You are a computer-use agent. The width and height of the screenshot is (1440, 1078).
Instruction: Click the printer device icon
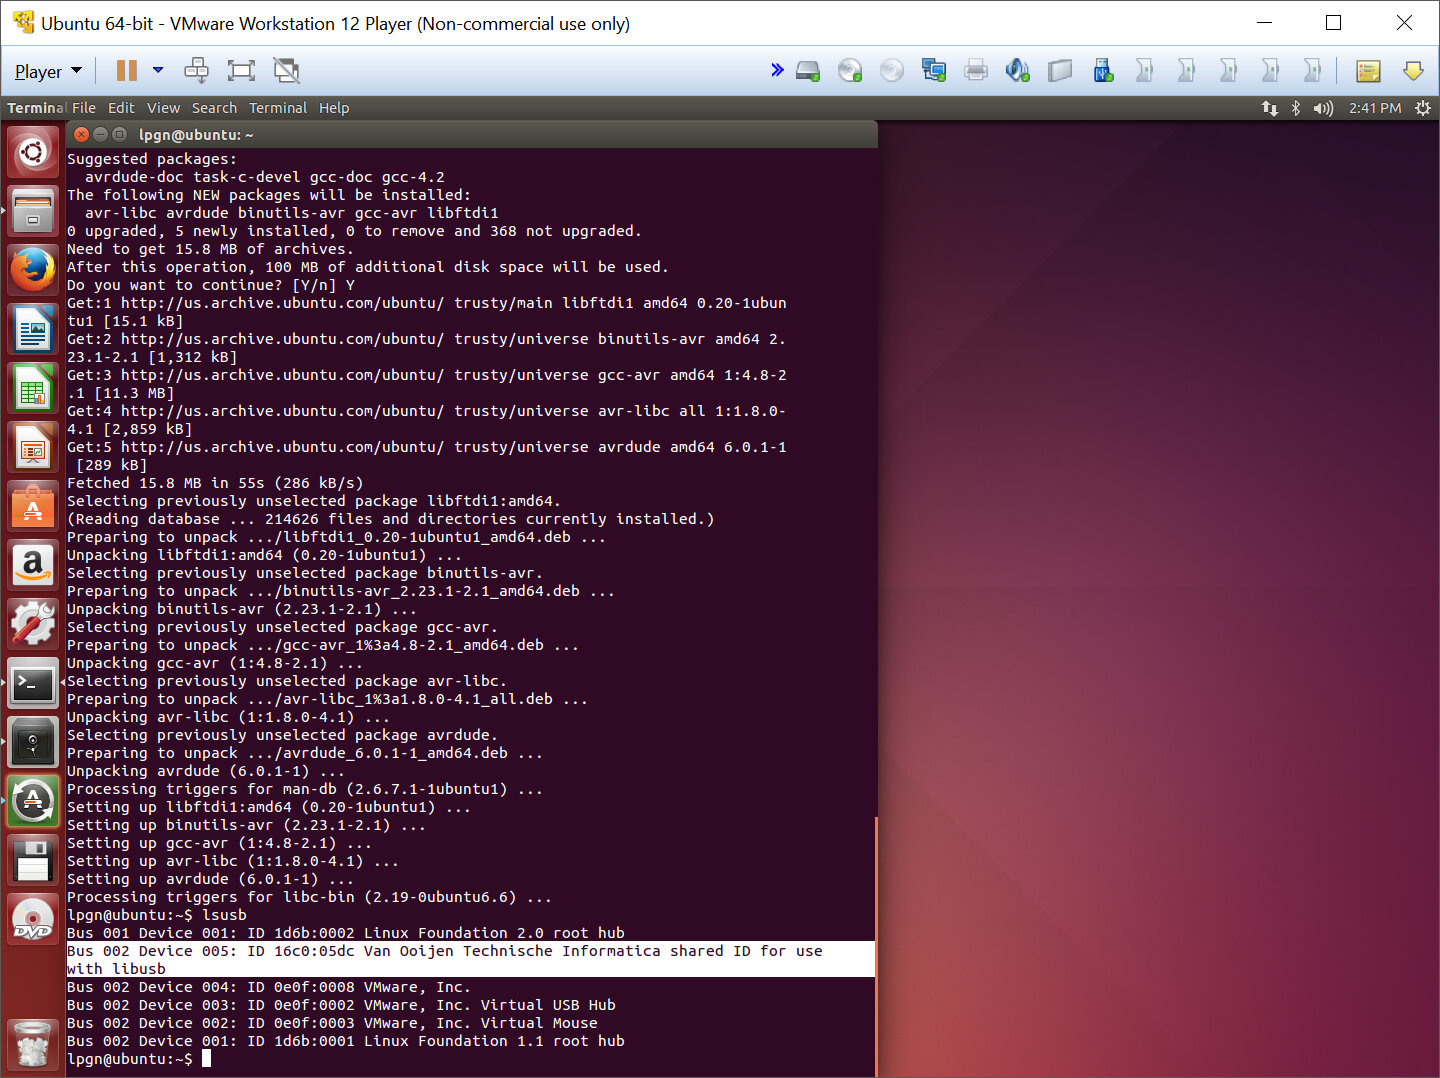click(x=976, y=70)
